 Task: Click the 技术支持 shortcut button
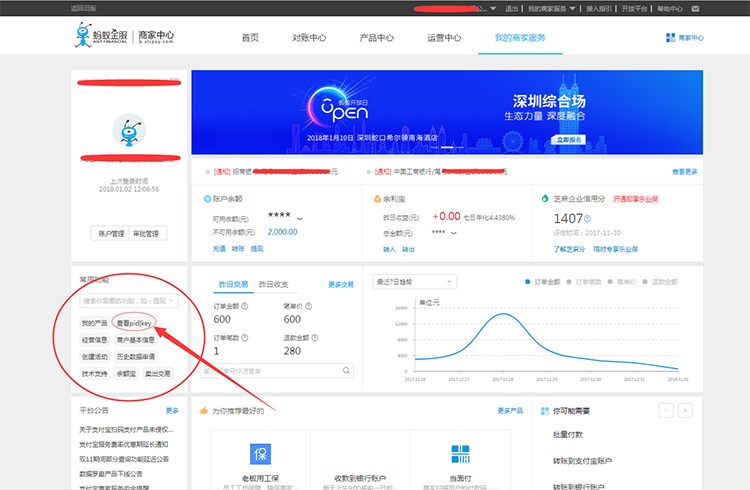(95, 373)
